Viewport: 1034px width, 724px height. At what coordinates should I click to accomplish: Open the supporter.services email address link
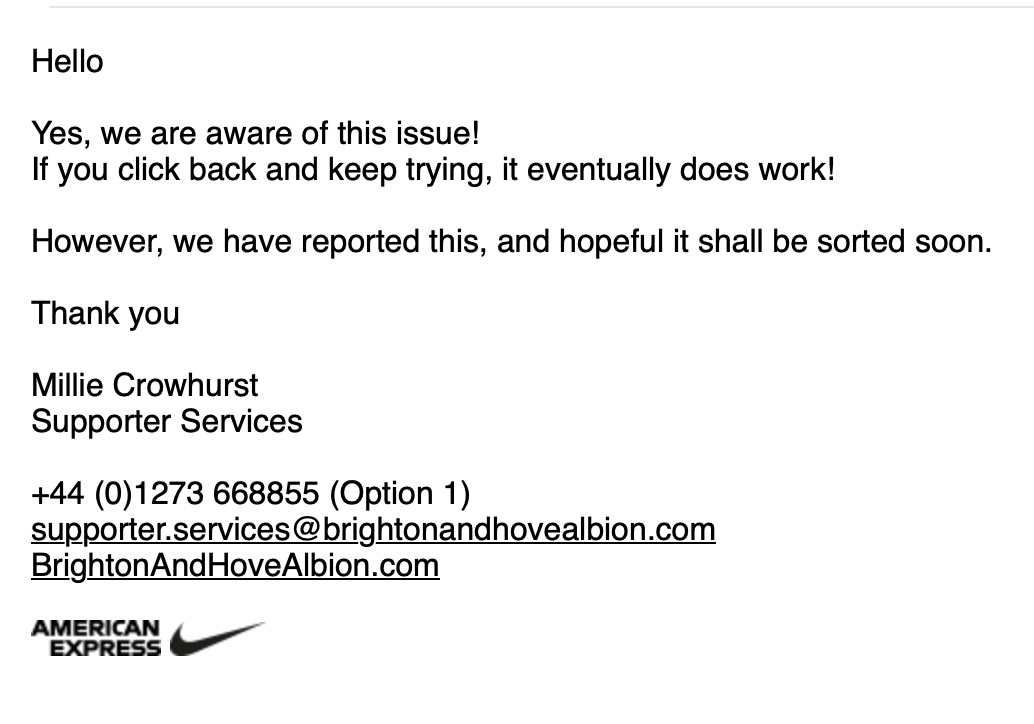373,530
